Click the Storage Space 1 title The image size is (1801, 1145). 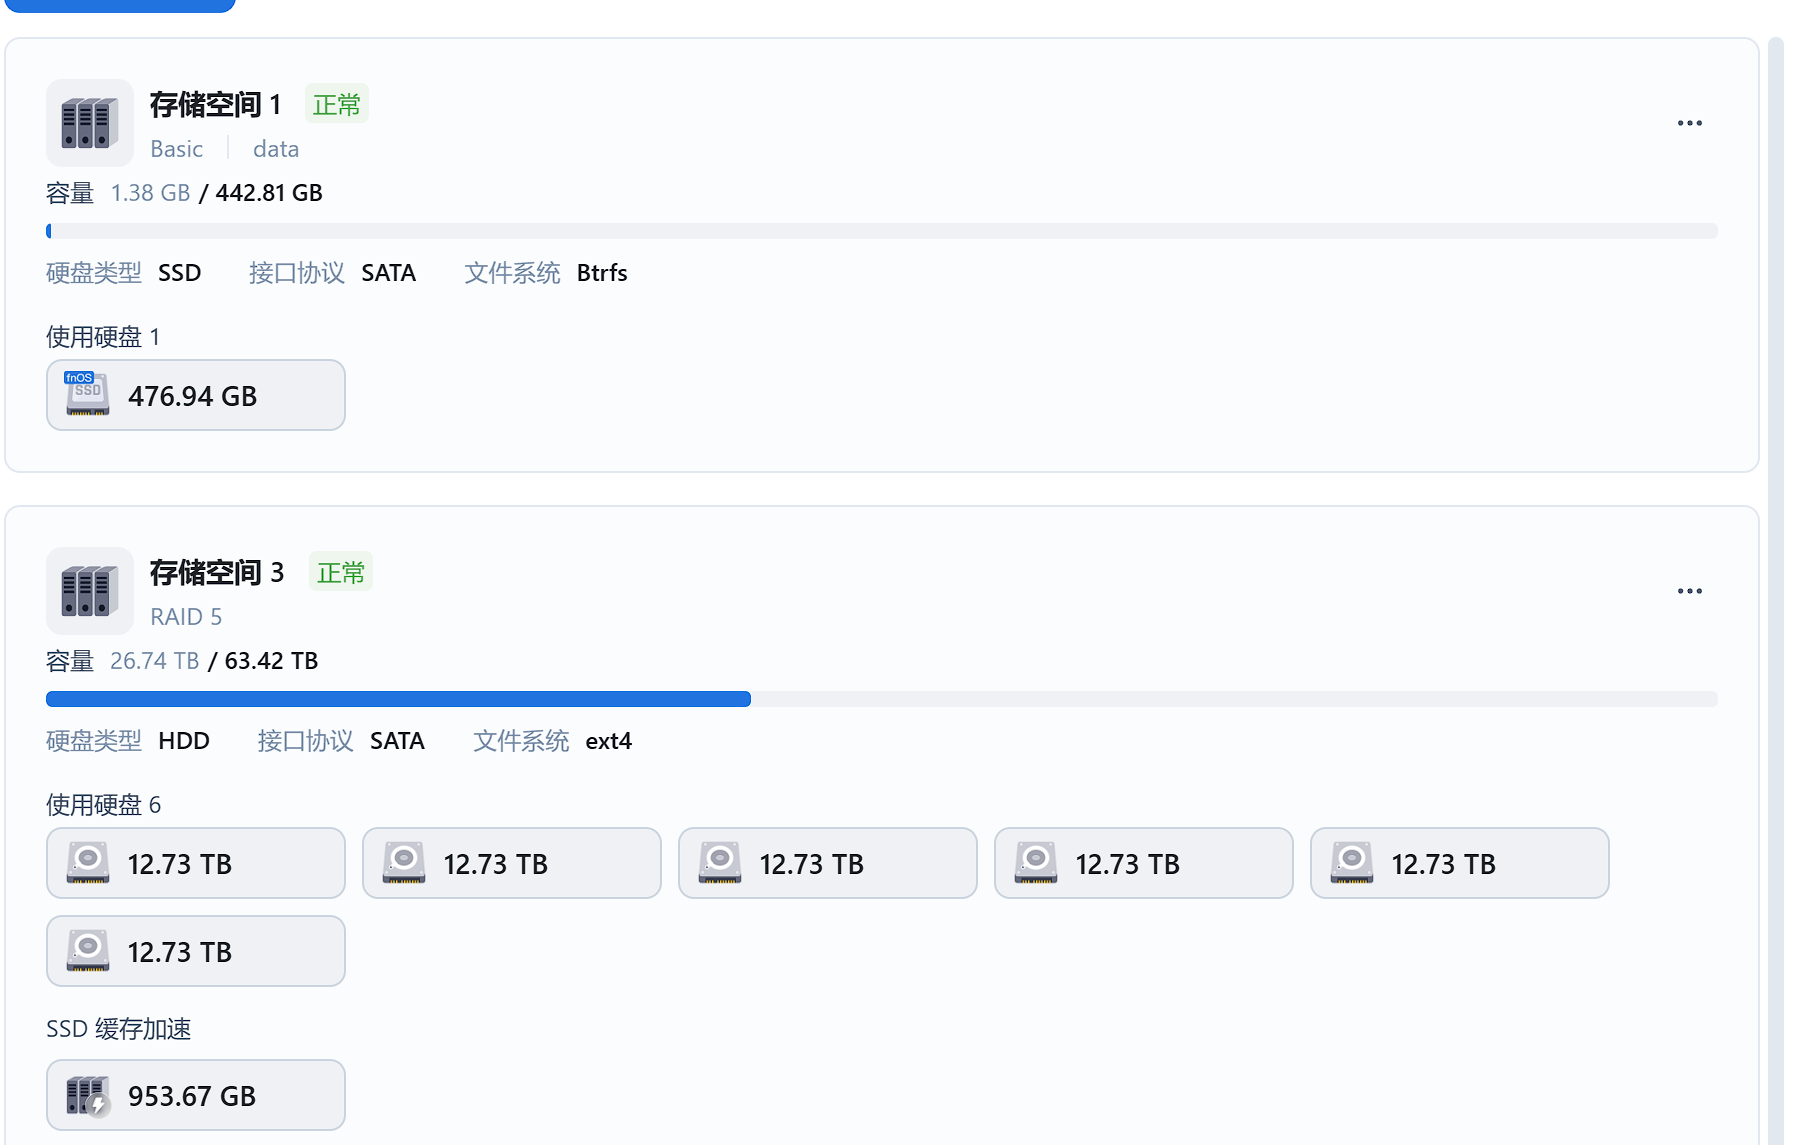coord(215,105)
